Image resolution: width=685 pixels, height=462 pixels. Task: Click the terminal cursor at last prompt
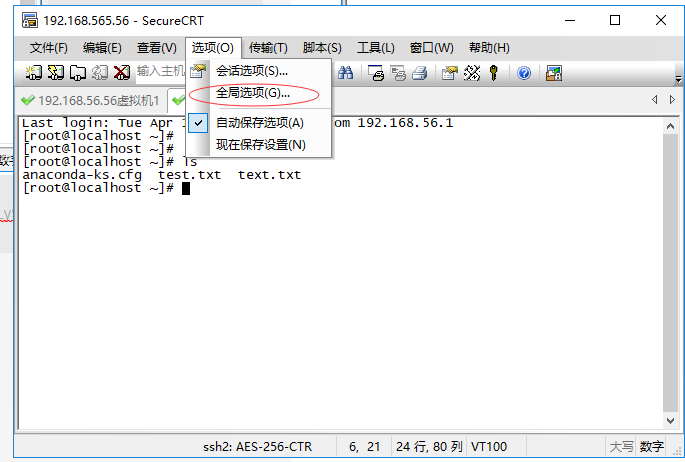[186, 188]
